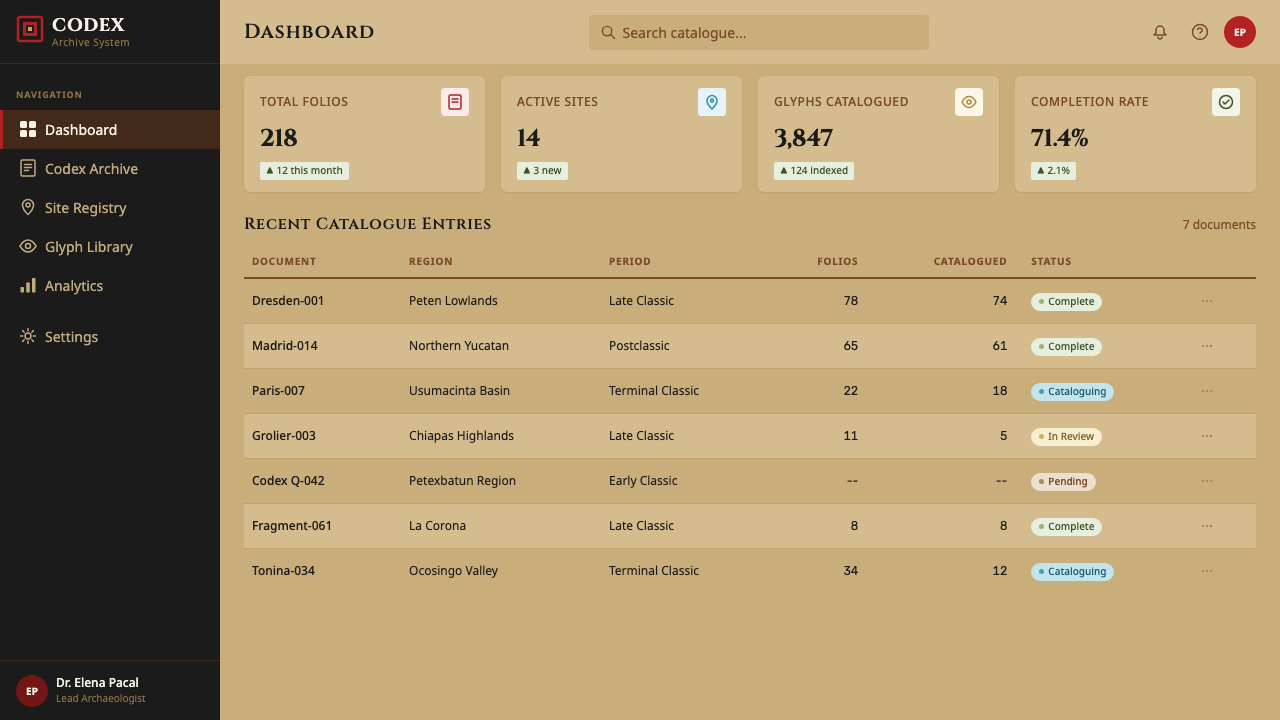Open Codex Archive section
1280x720 pixels.
tap(110, 169)
